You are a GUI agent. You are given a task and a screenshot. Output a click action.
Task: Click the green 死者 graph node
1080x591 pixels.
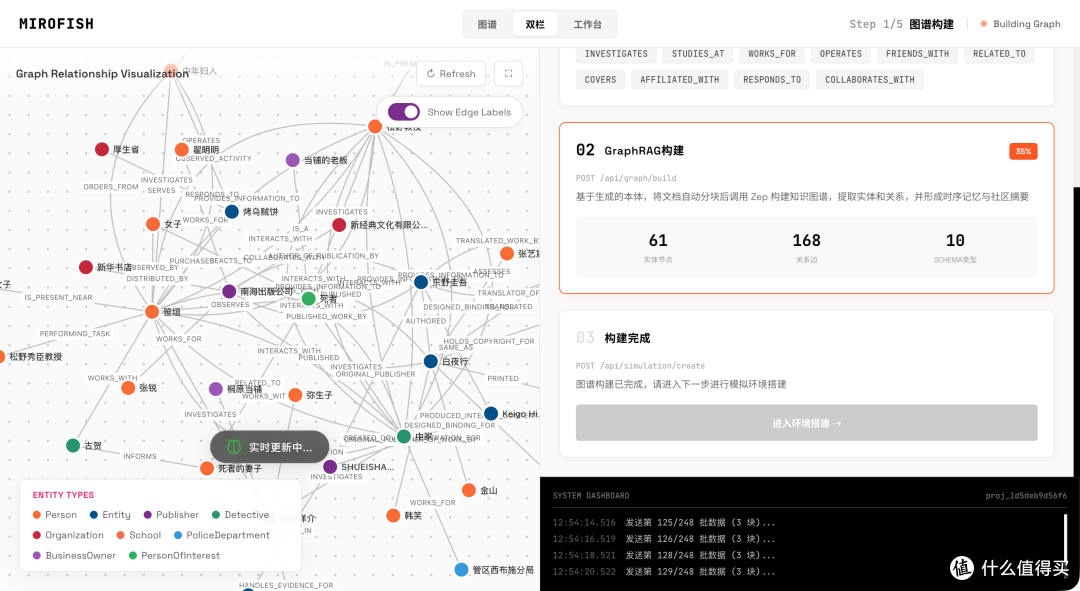tap(309, 299)
